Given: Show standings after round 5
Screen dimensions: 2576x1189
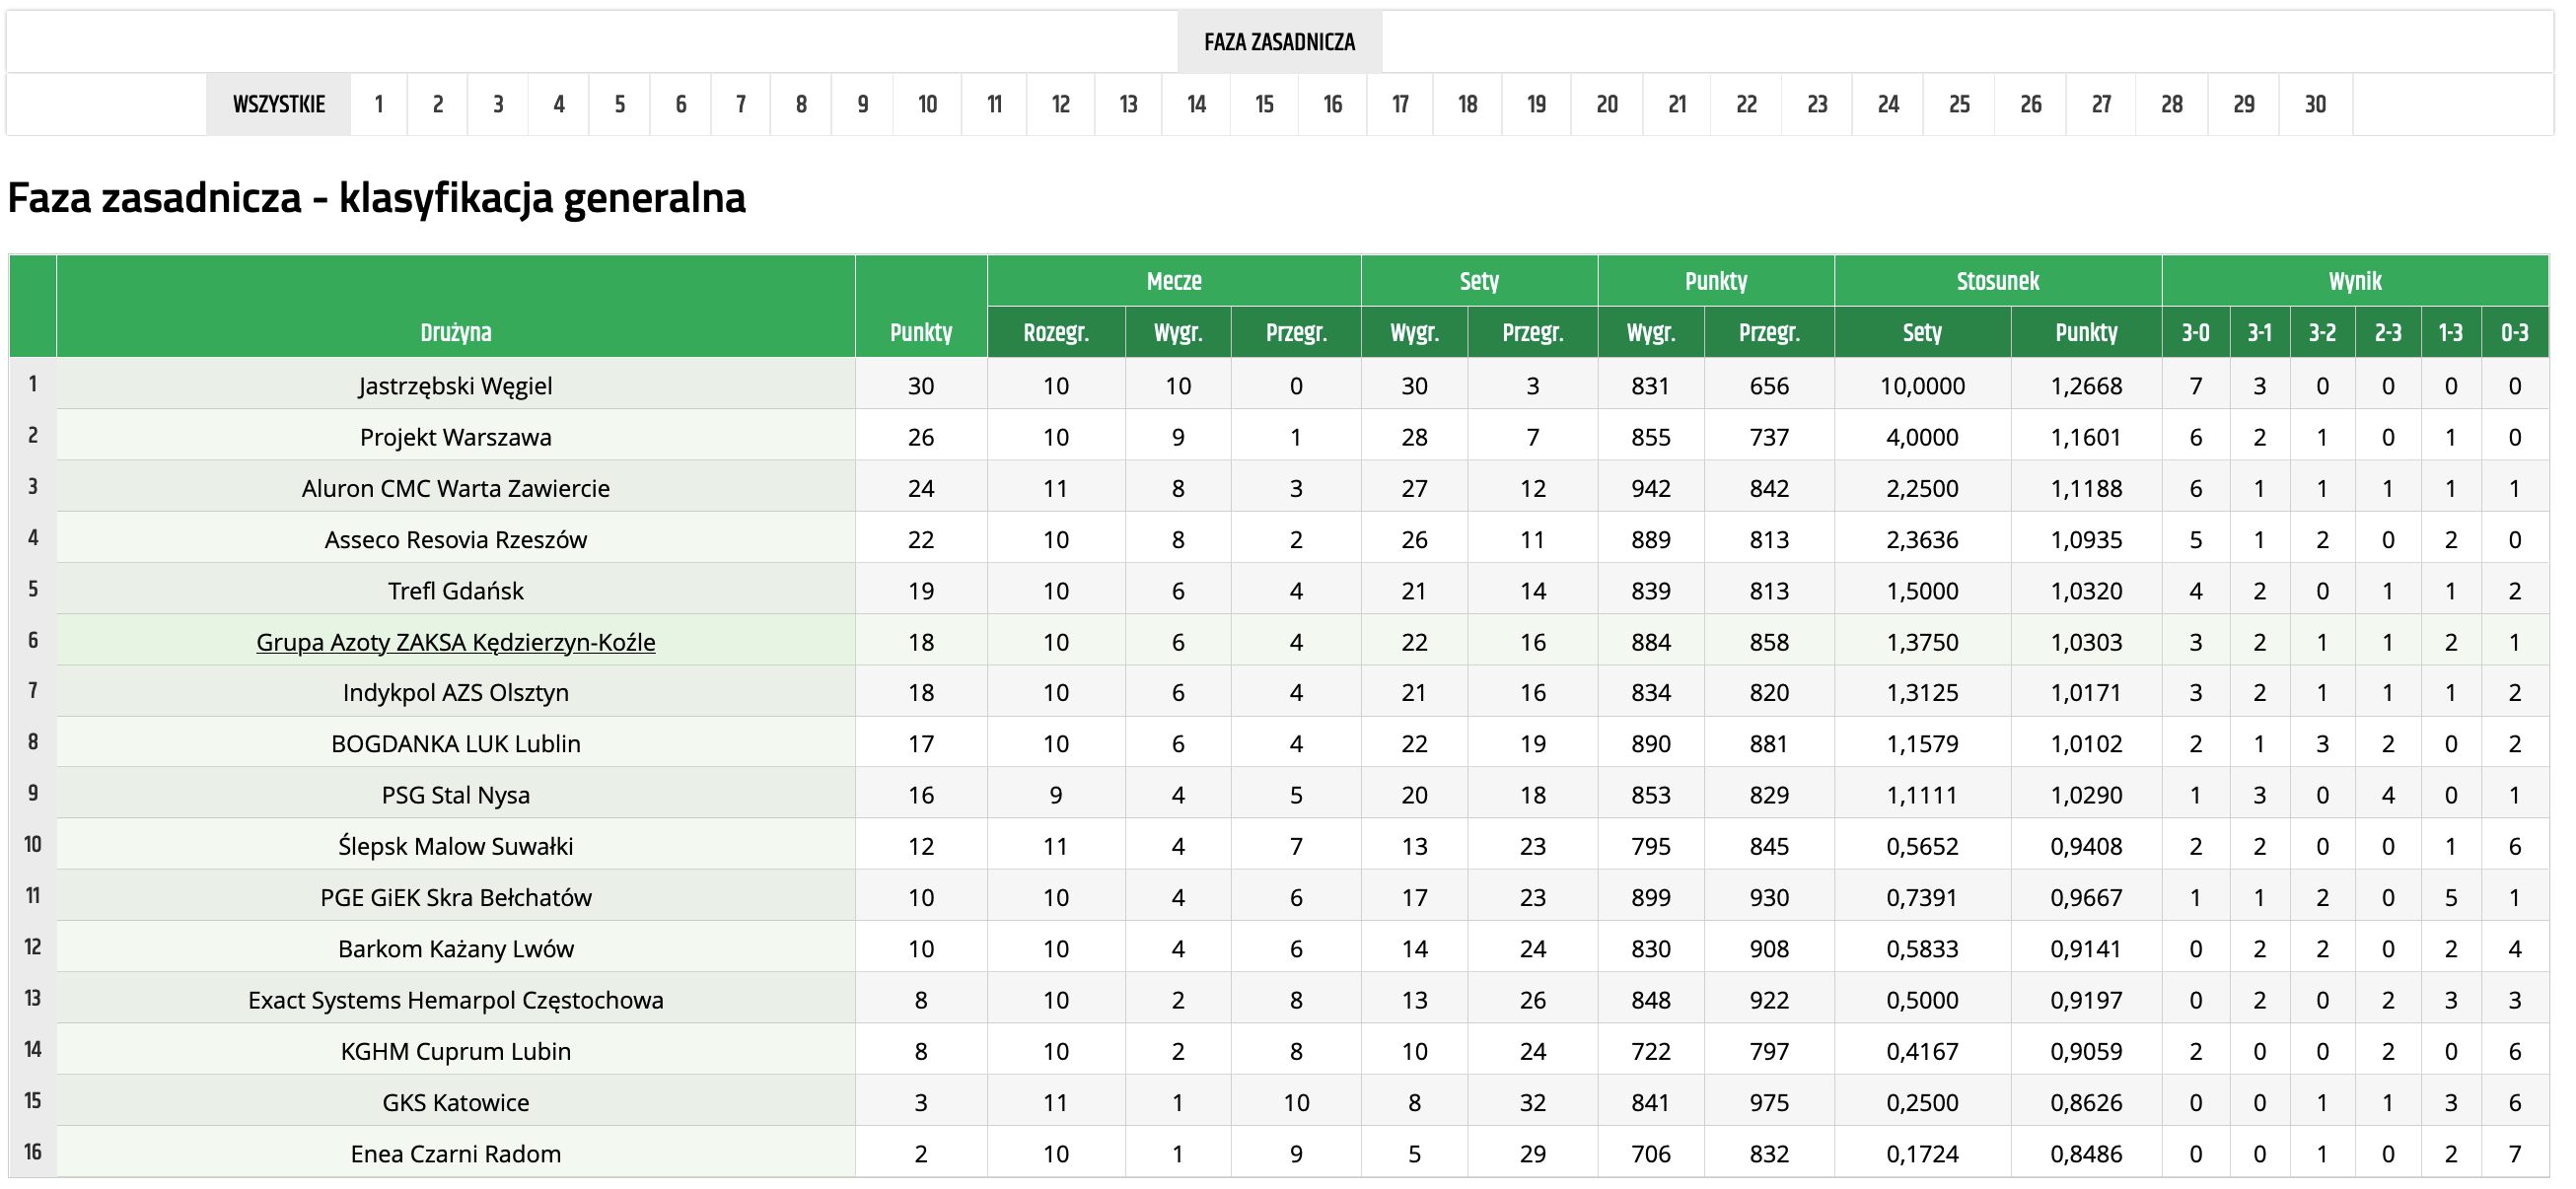Looking at the screenshot, I should [620, 104].
